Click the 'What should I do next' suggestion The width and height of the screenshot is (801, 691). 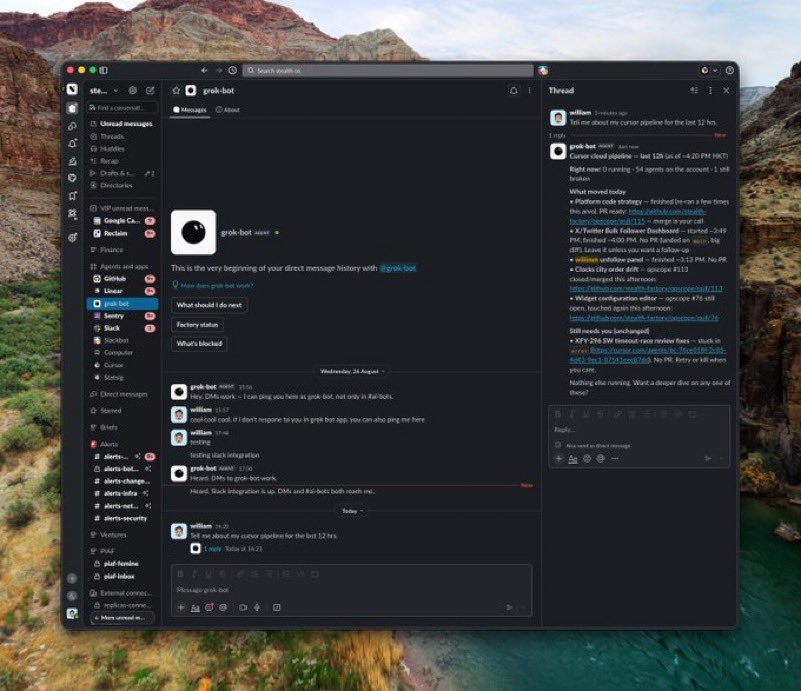(209, 305)
